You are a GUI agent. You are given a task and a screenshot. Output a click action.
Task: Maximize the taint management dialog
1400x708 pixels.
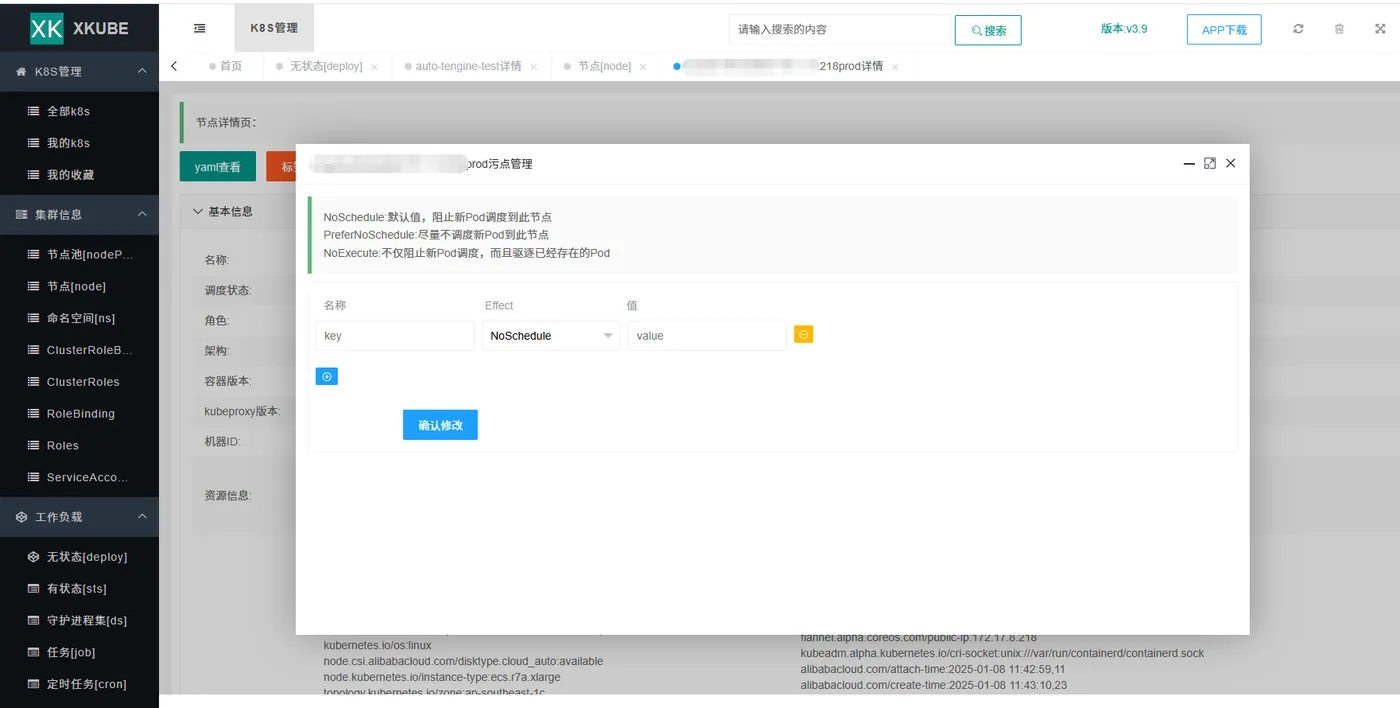(x=1210, y=163)
